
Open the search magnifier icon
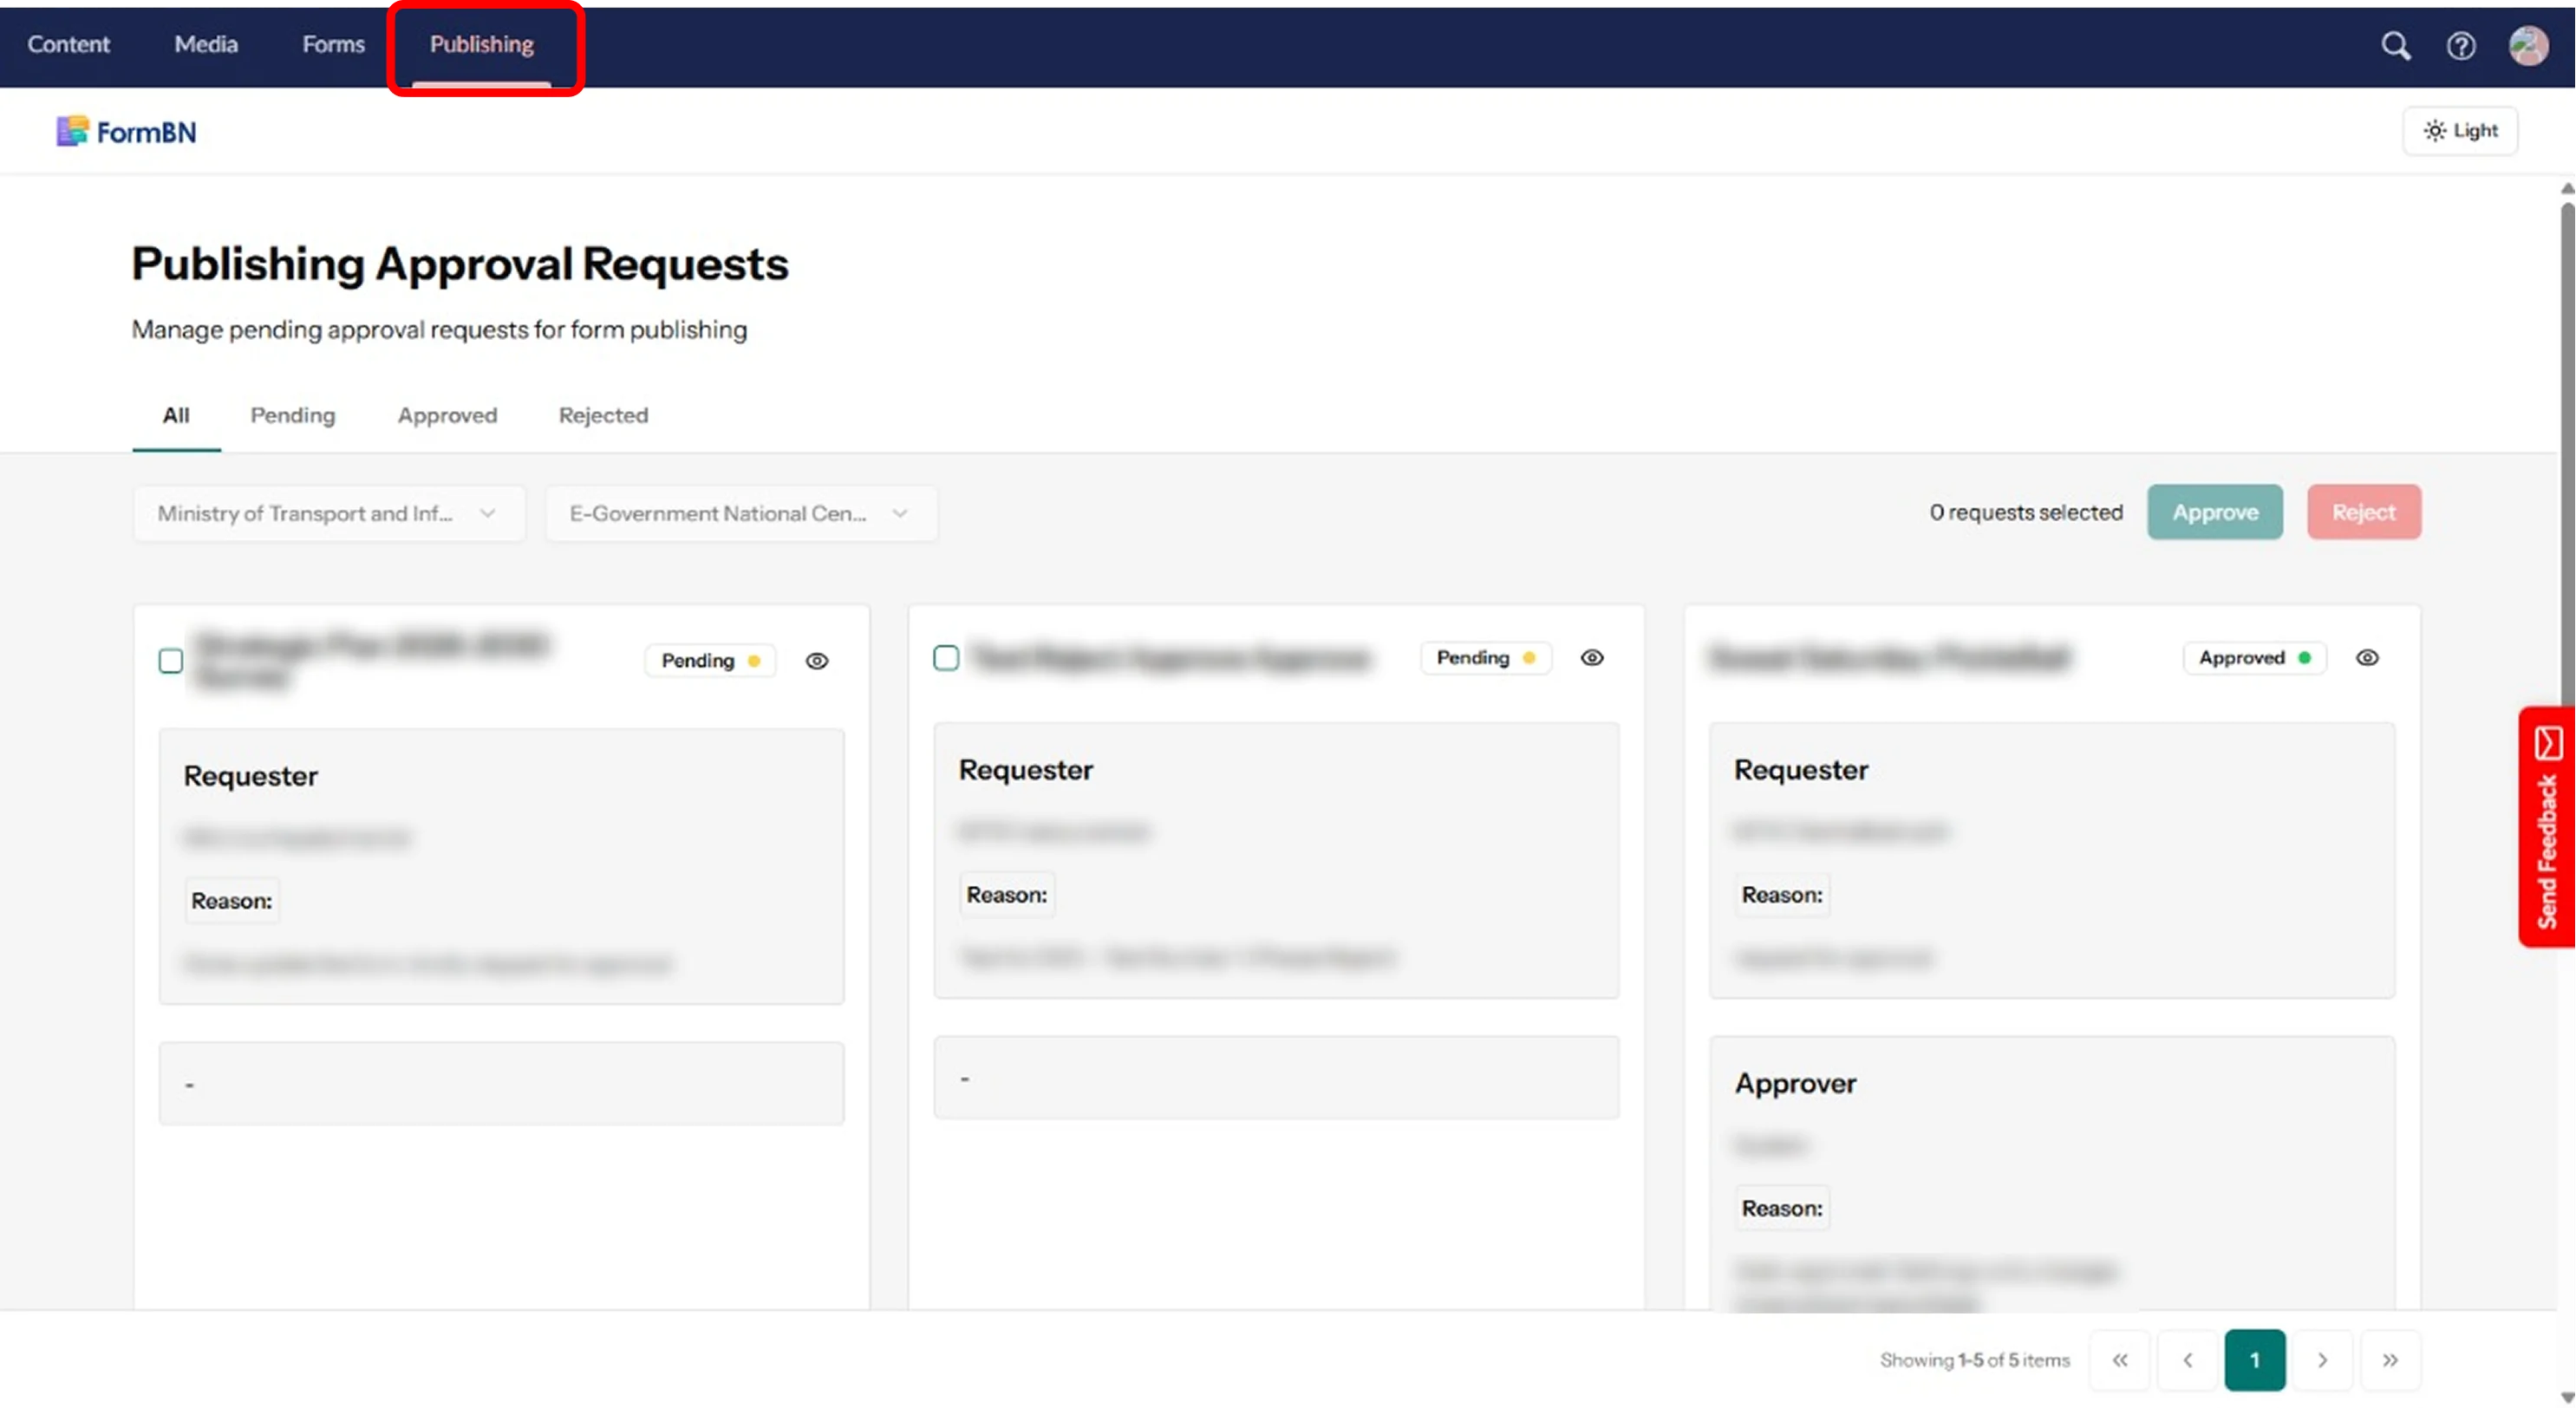click(2395, 46)
